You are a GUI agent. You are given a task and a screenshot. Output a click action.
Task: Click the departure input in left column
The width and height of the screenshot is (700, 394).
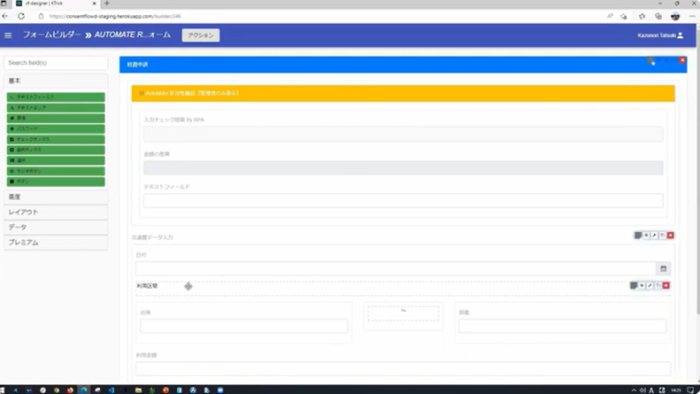click(244, 326)
